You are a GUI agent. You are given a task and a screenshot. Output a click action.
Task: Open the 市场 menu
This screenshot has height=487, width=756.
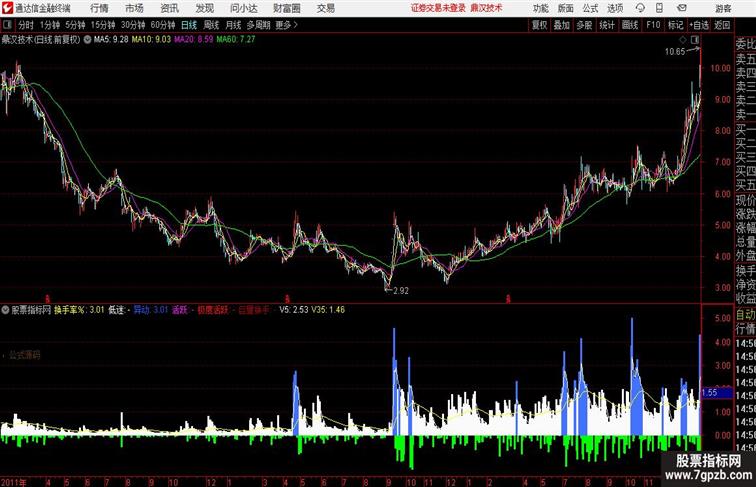click(x=135, y=8)
